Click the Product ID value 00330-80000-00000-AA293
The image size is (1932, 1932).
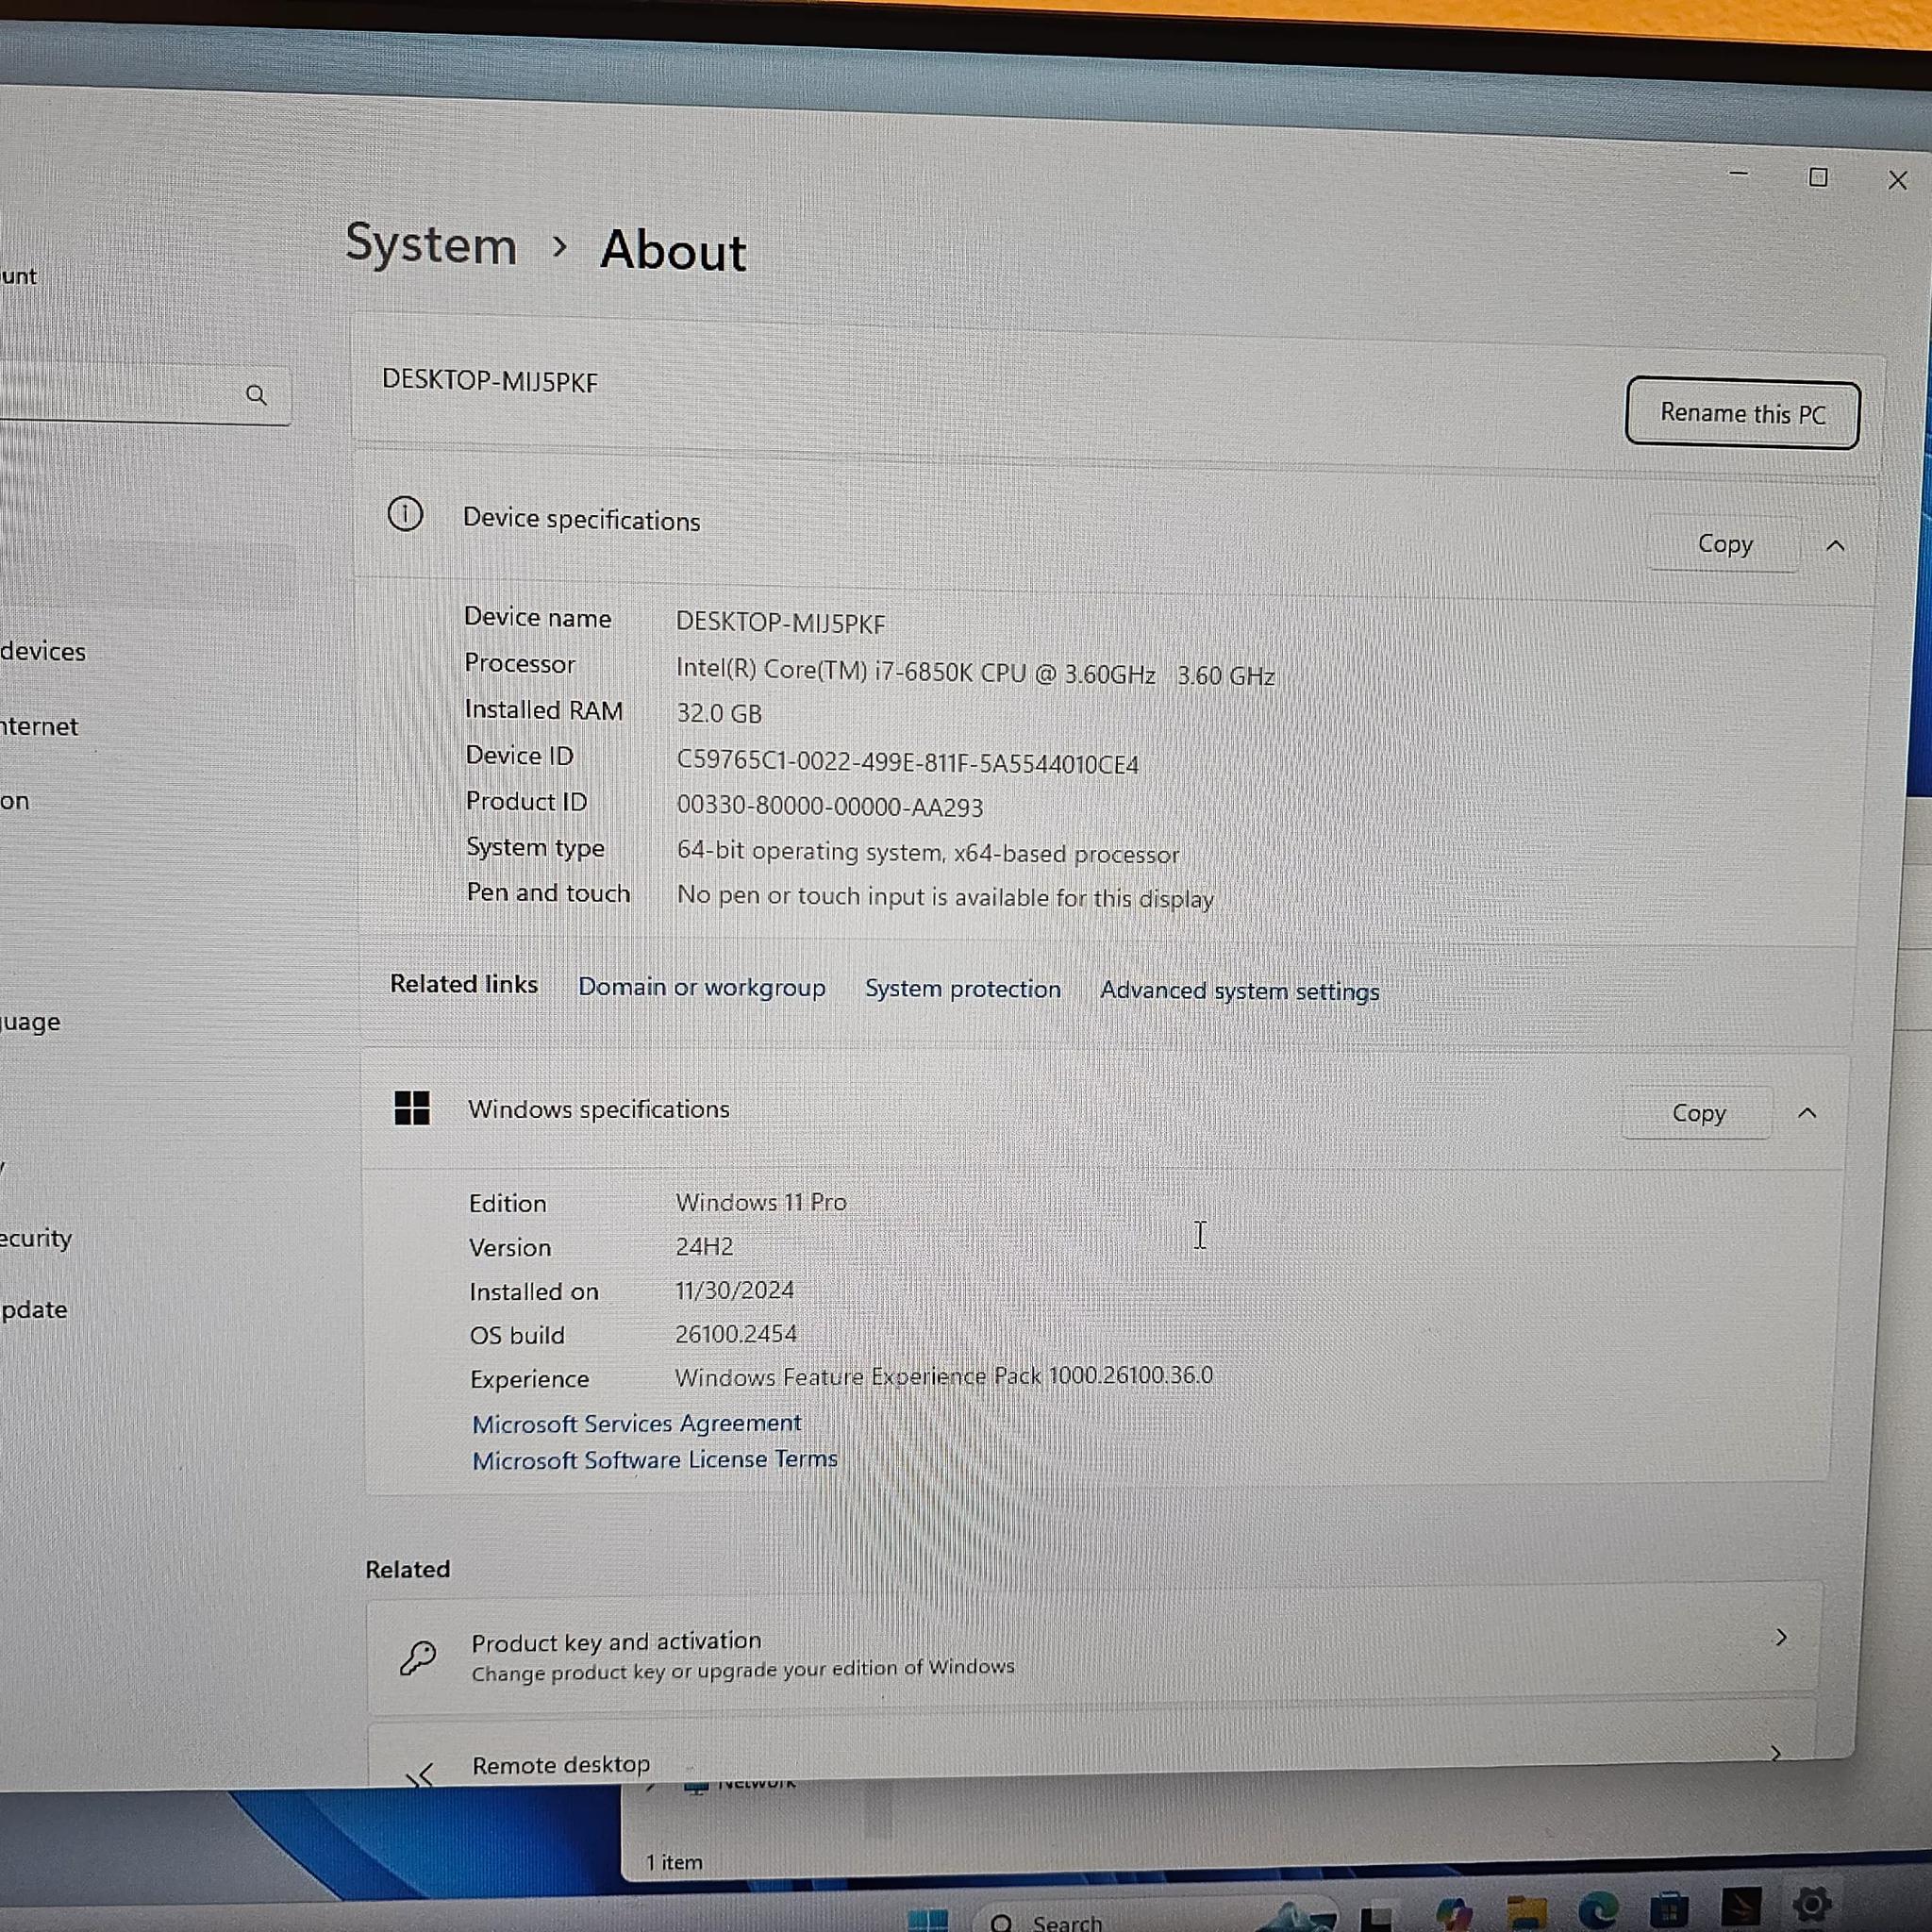[x=829, y=806]
